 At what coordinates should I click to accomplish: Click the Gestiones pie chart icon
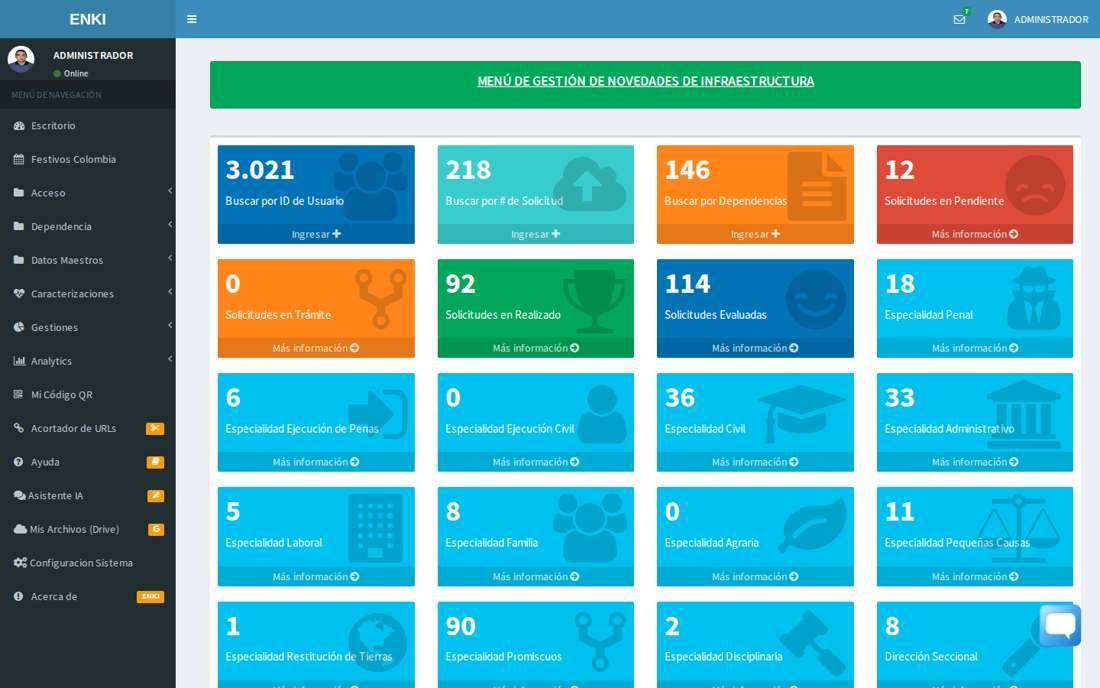pyautogui.click(x=19, y=328)
